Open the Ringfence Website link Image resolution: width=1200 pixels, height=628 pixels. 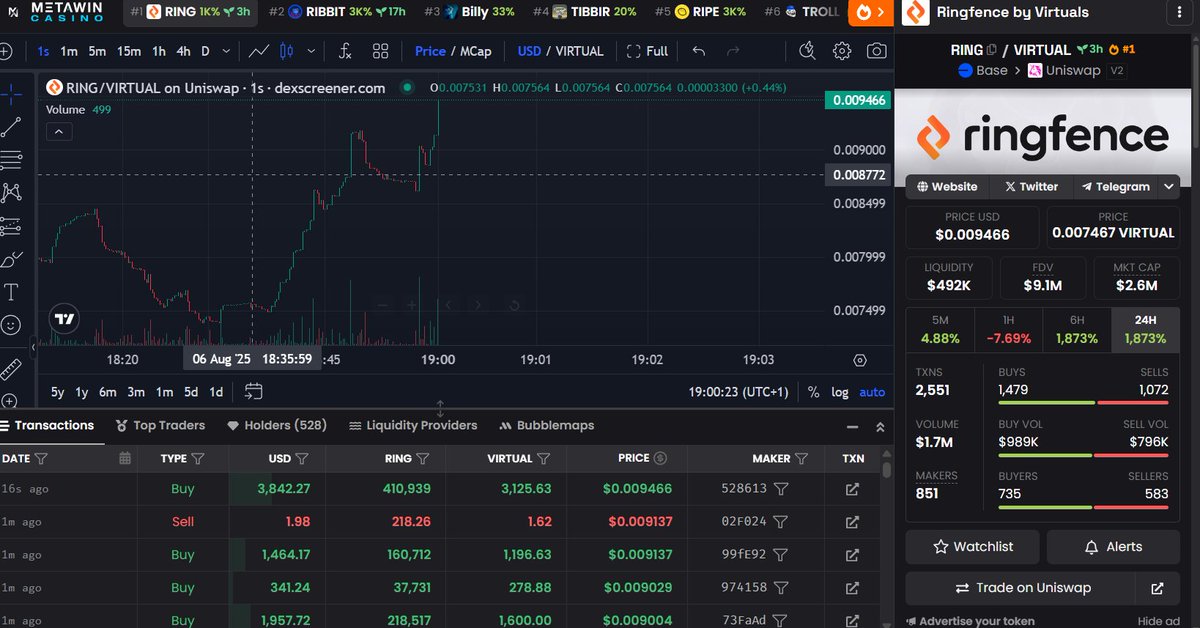click(x=946, y=186)
